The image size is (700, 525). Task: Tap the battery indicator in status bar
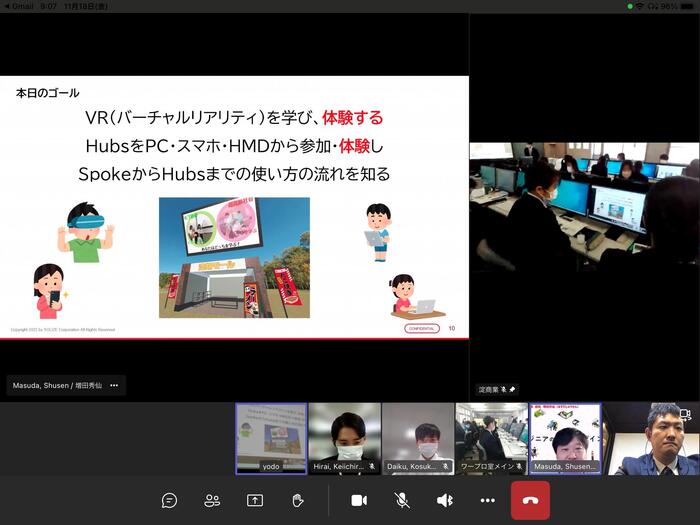pyautogui.click(x=687, y=6)
